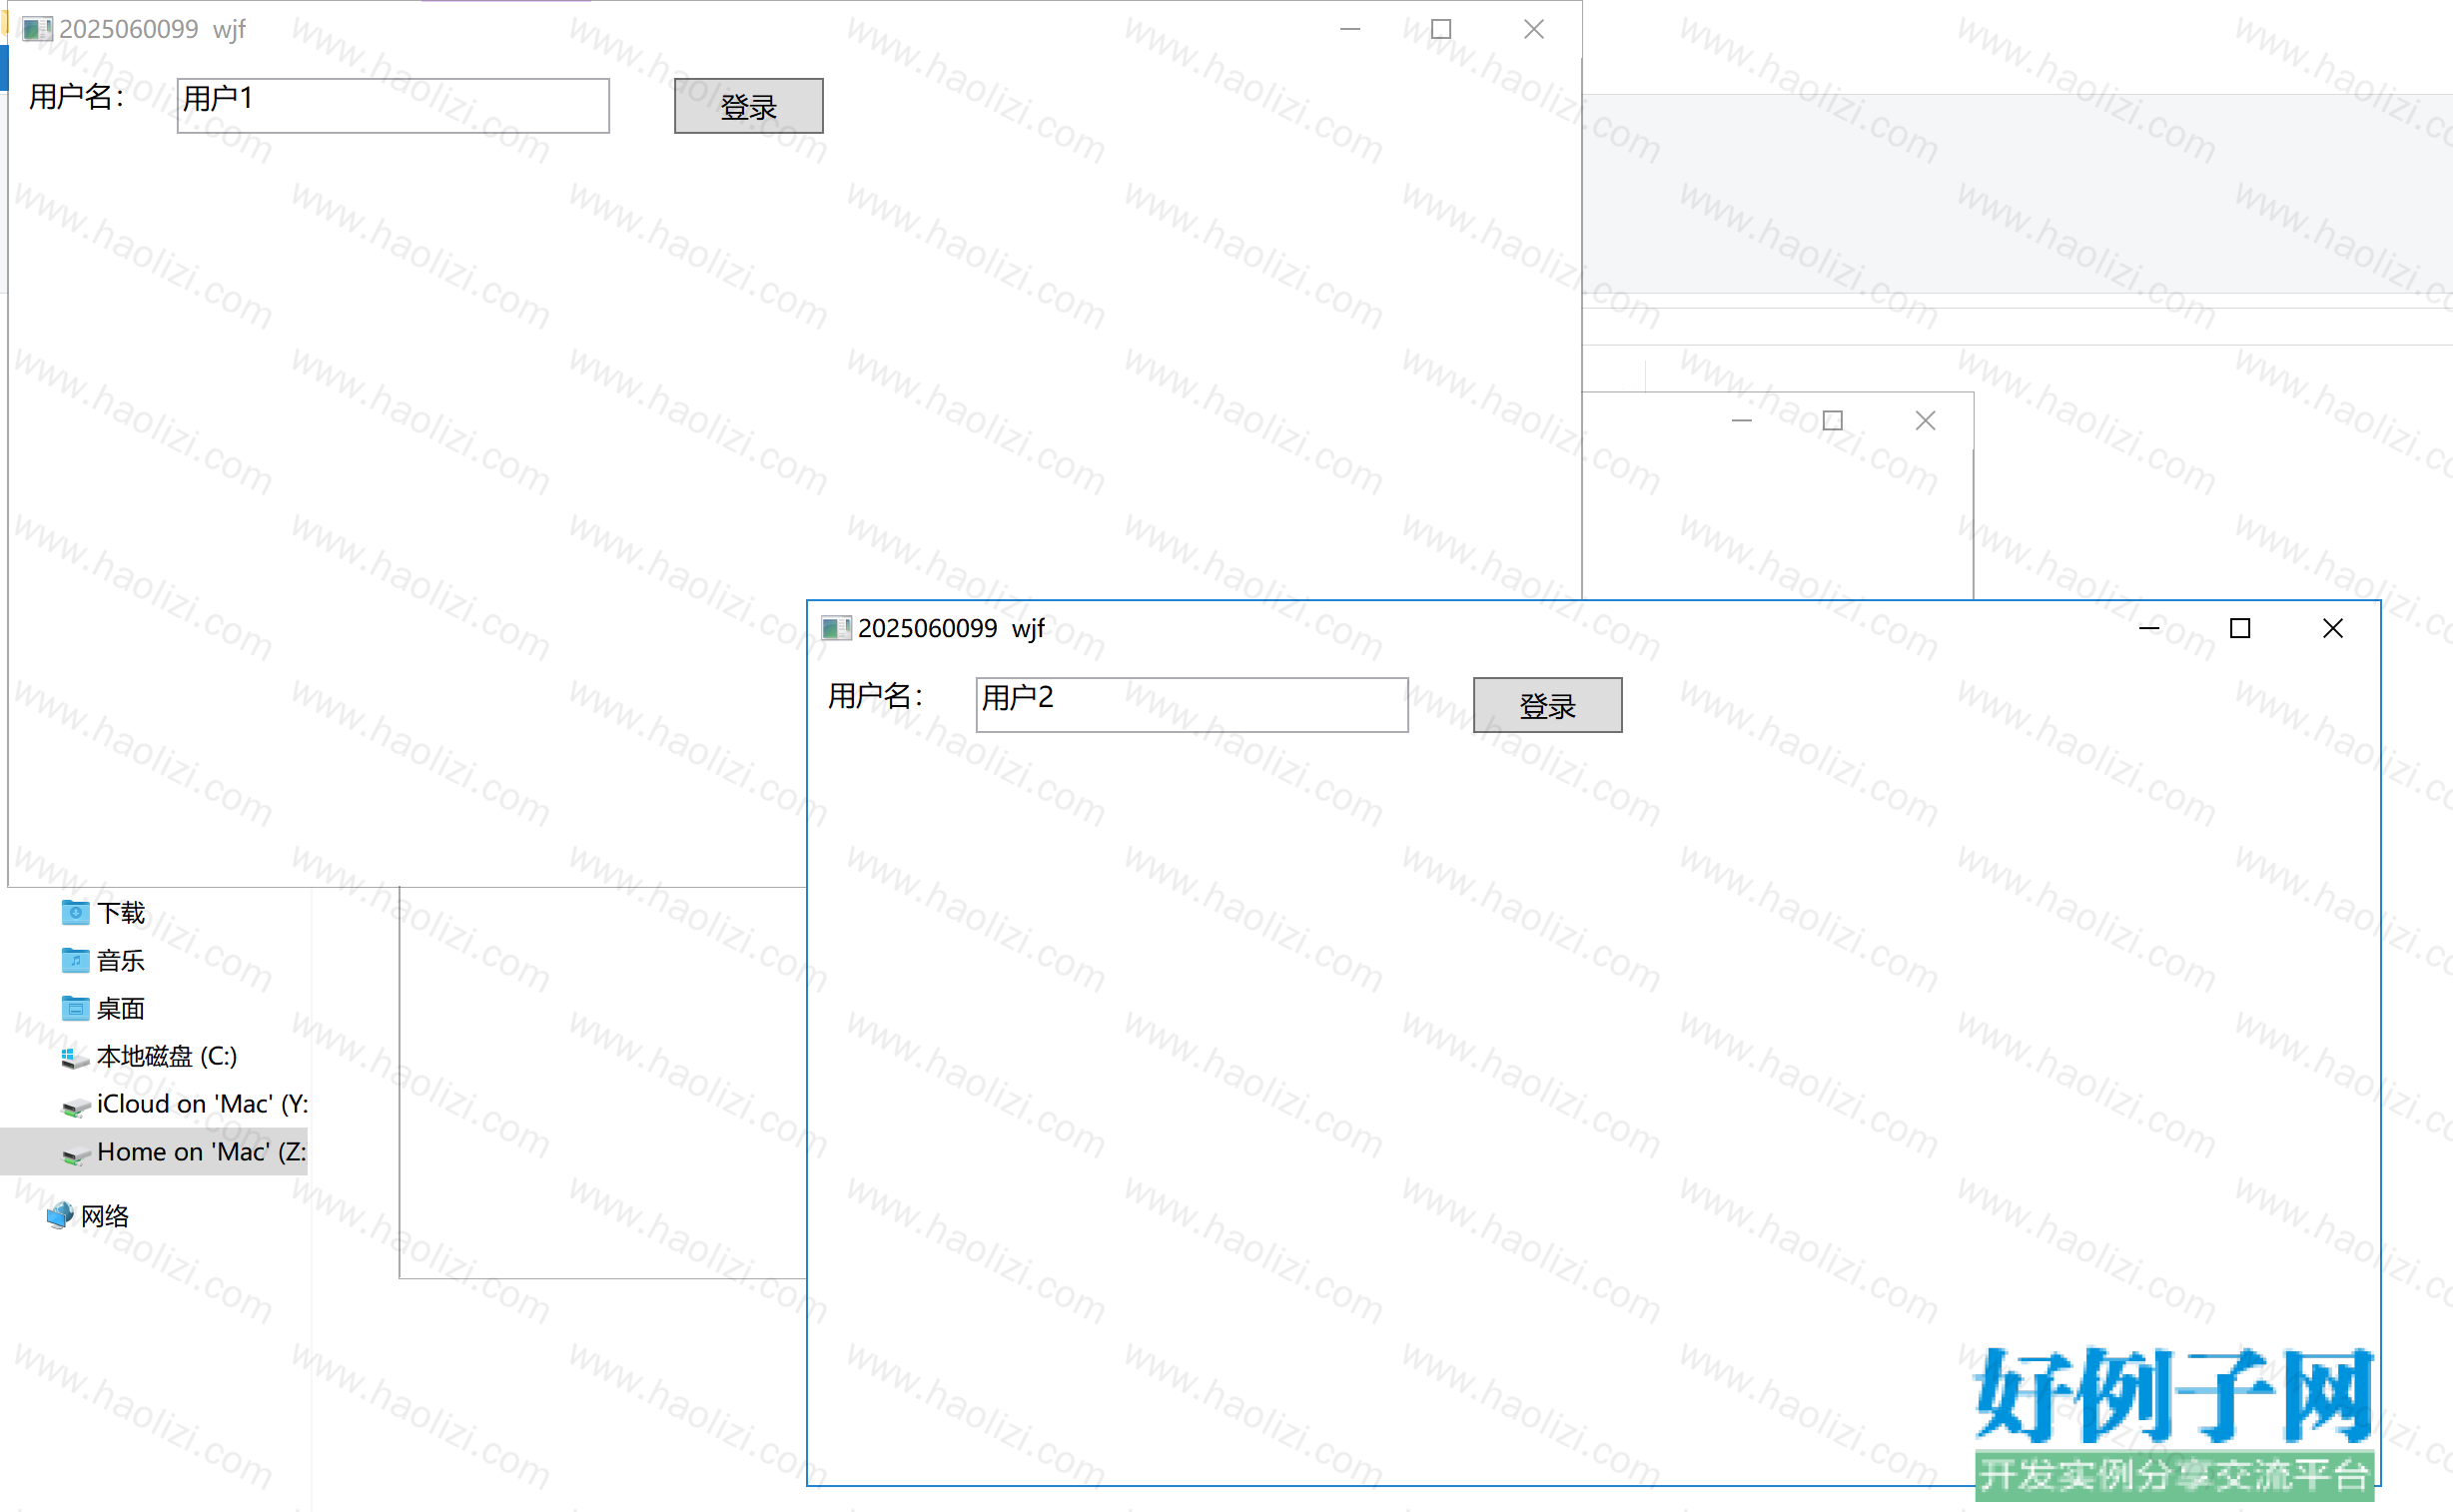Image resolution: width=2453 pixels, height=1512 pixels.
Task: Click the 用户1 window title text 2025060099 wjf
Action: [152, 29]
